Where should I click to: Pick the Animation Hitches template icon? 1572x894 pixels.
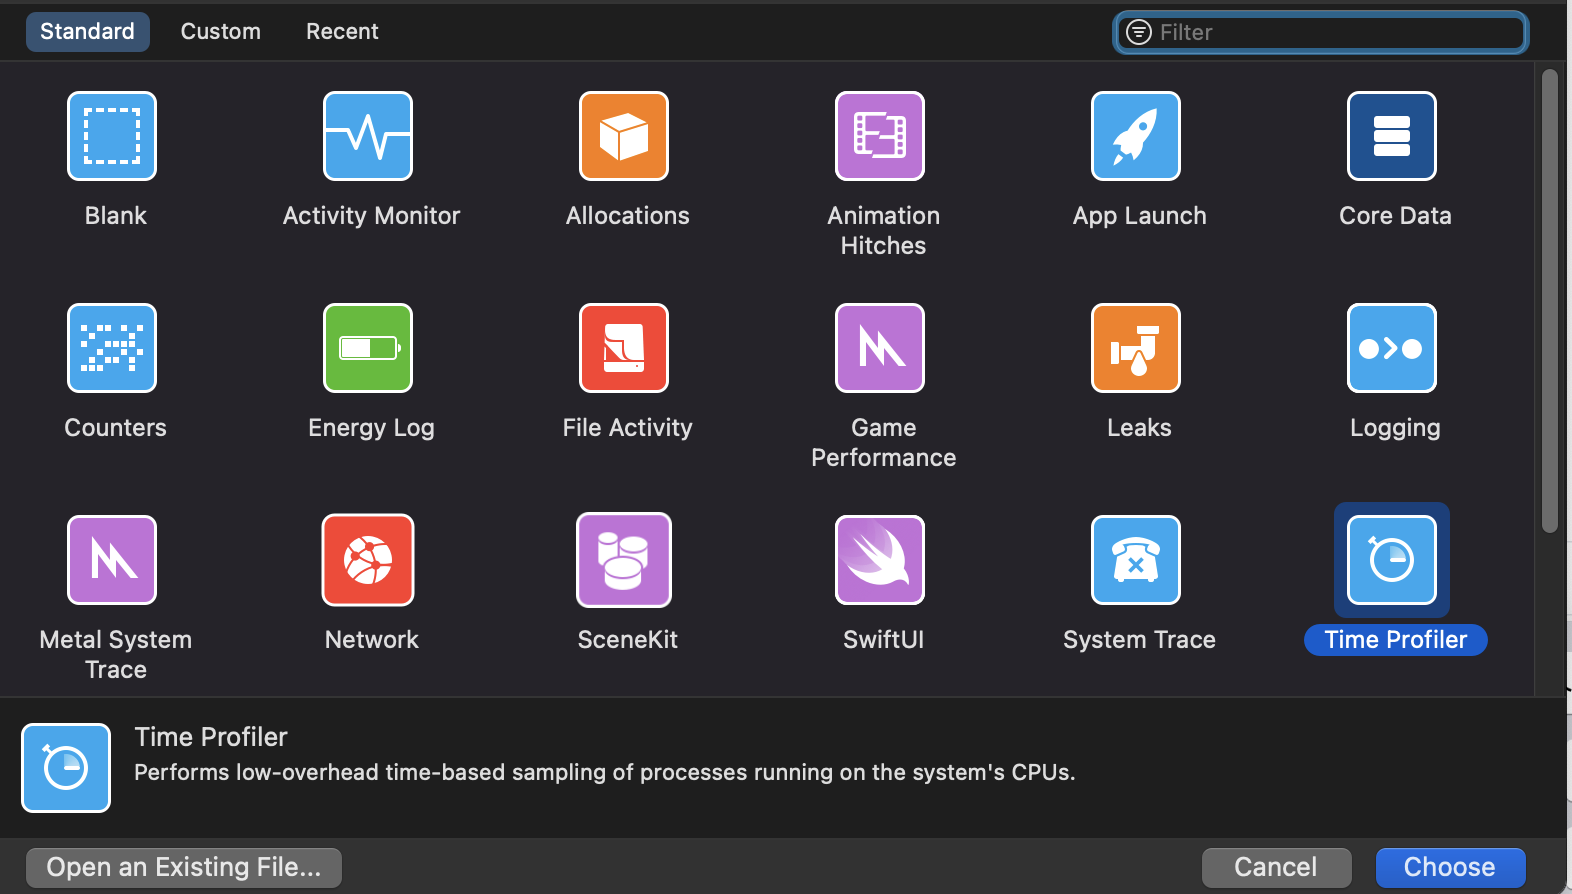pos(880,136)
